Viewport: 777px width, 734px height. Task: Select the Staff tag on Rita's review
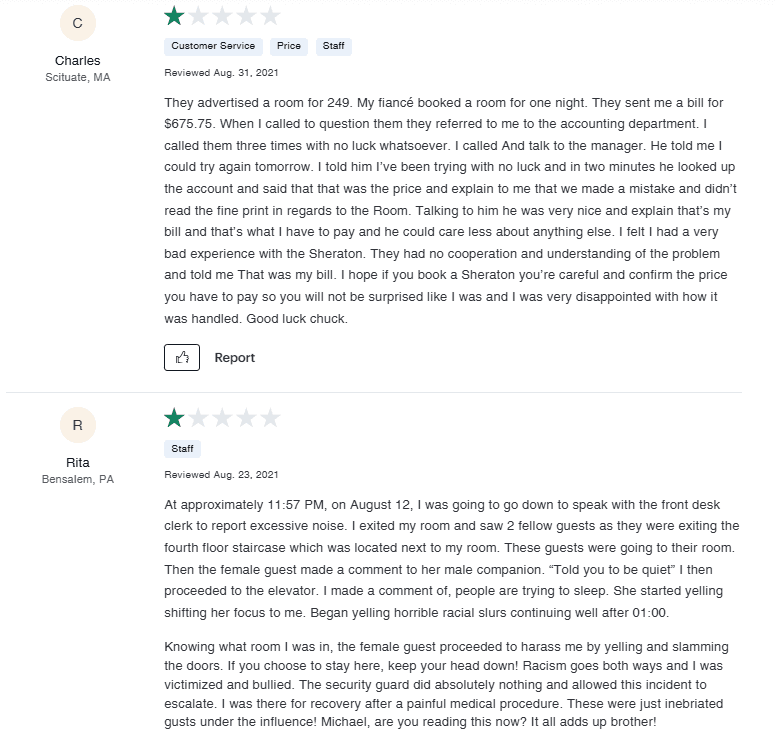[x=182, y=449]
